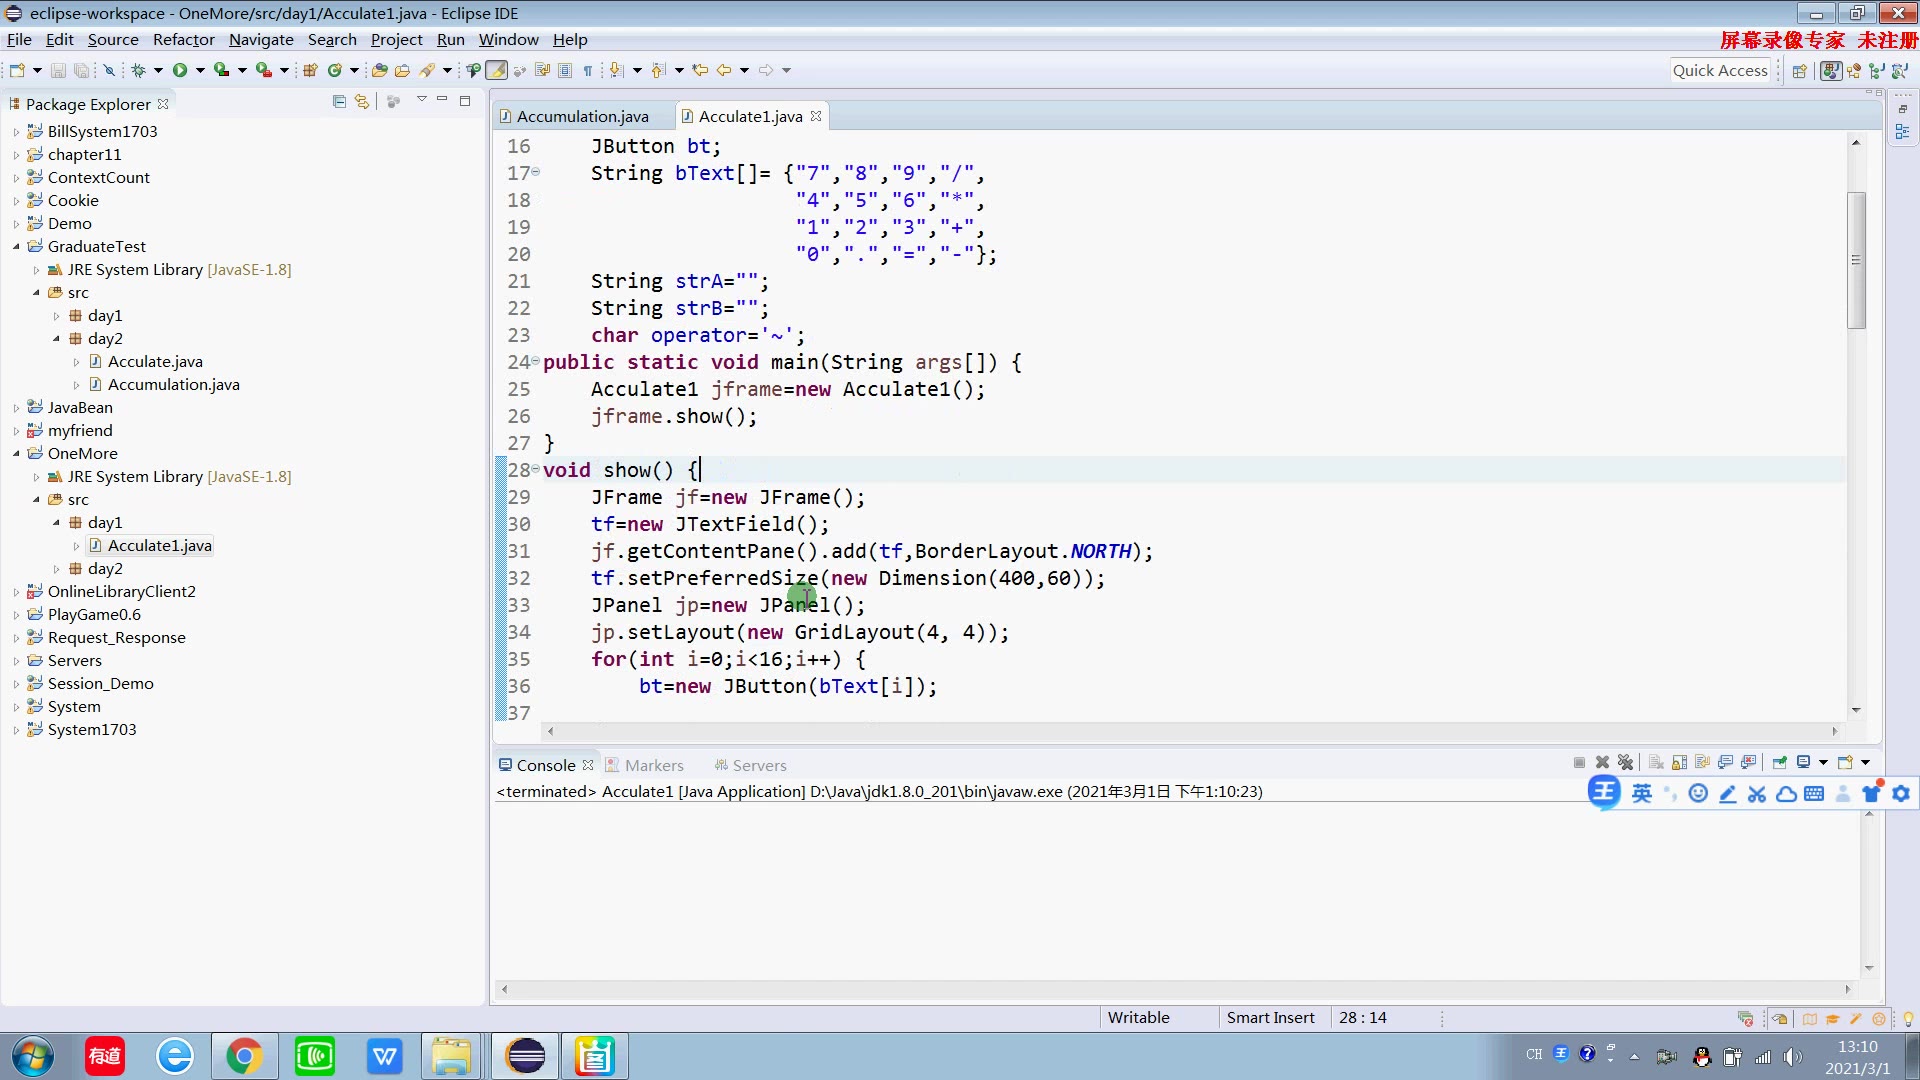Switch to the Accumulation.java editor tab
1920x1080 pixels.
[x=582, y=117]
